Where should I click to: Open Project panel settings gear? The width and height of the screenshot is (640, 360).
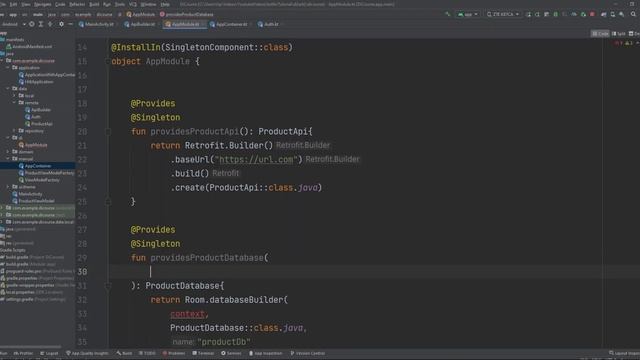pos(61,24)
